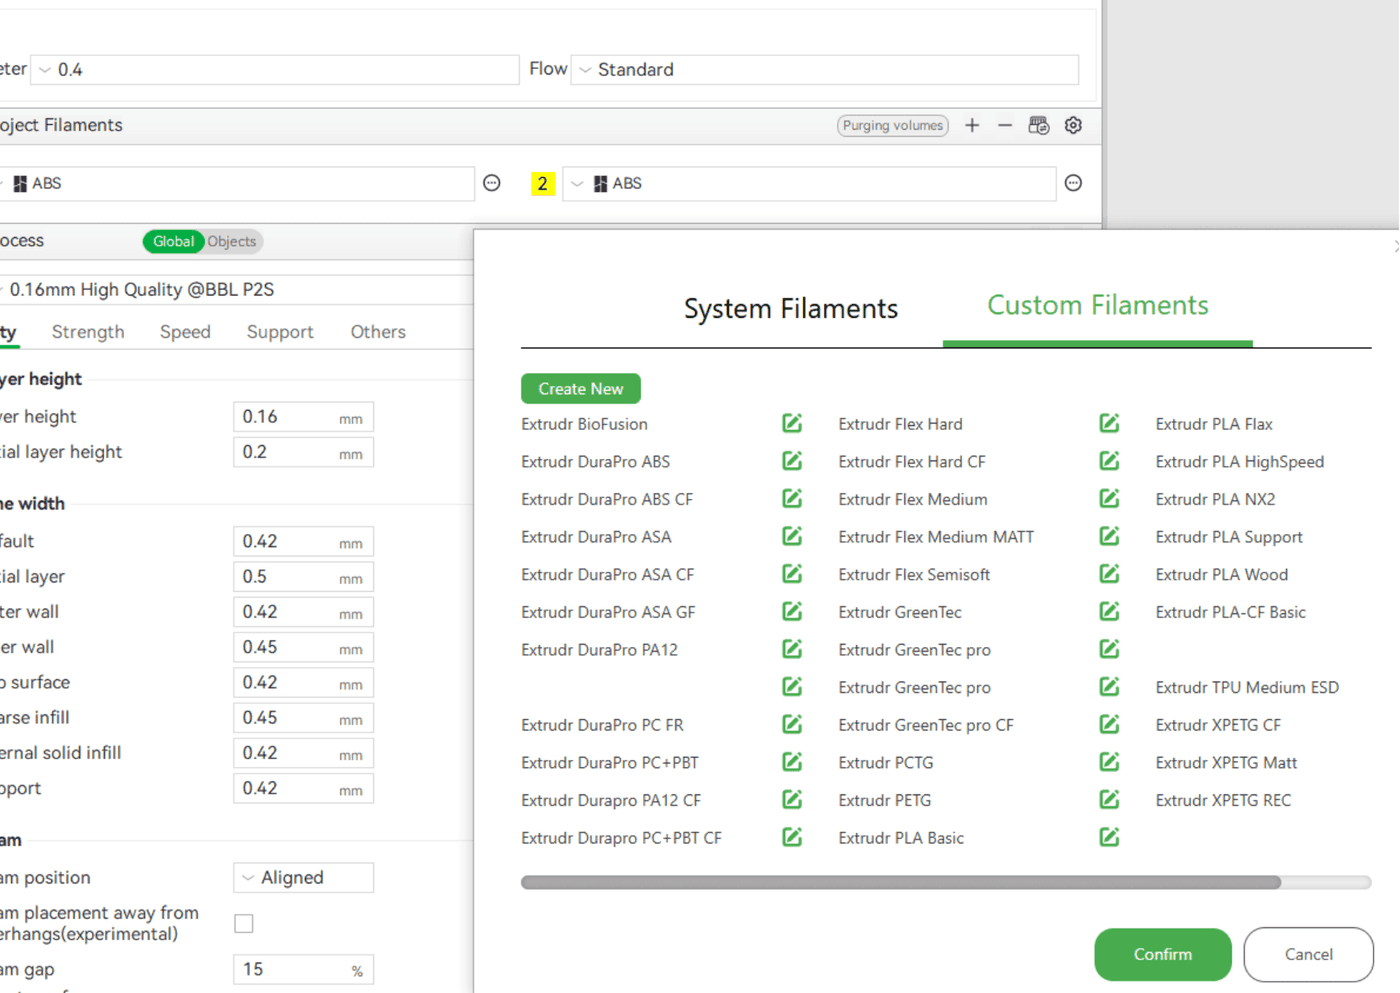Open edit icon beside Extrudr DuraPro ABS CF
The width and height of the screenshot is (1400, 993).
point(792,498)
